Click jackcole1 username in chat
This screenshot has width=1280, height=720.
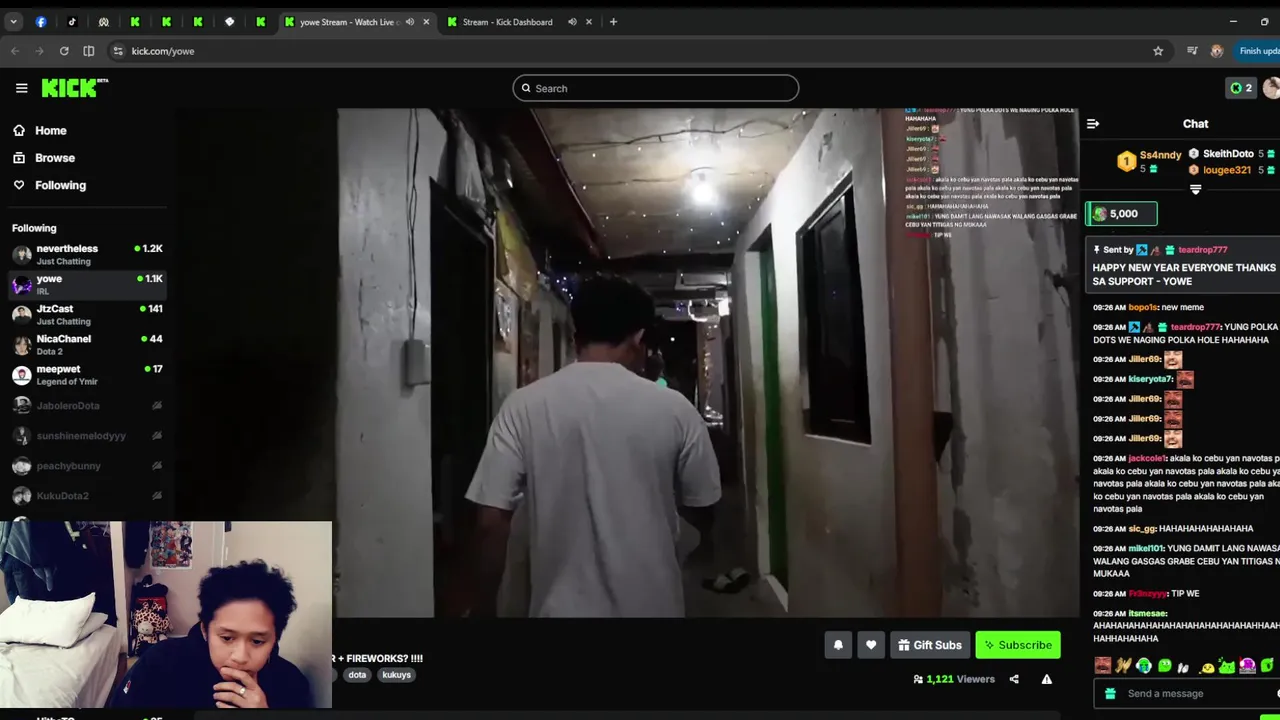coord(1147,459)
